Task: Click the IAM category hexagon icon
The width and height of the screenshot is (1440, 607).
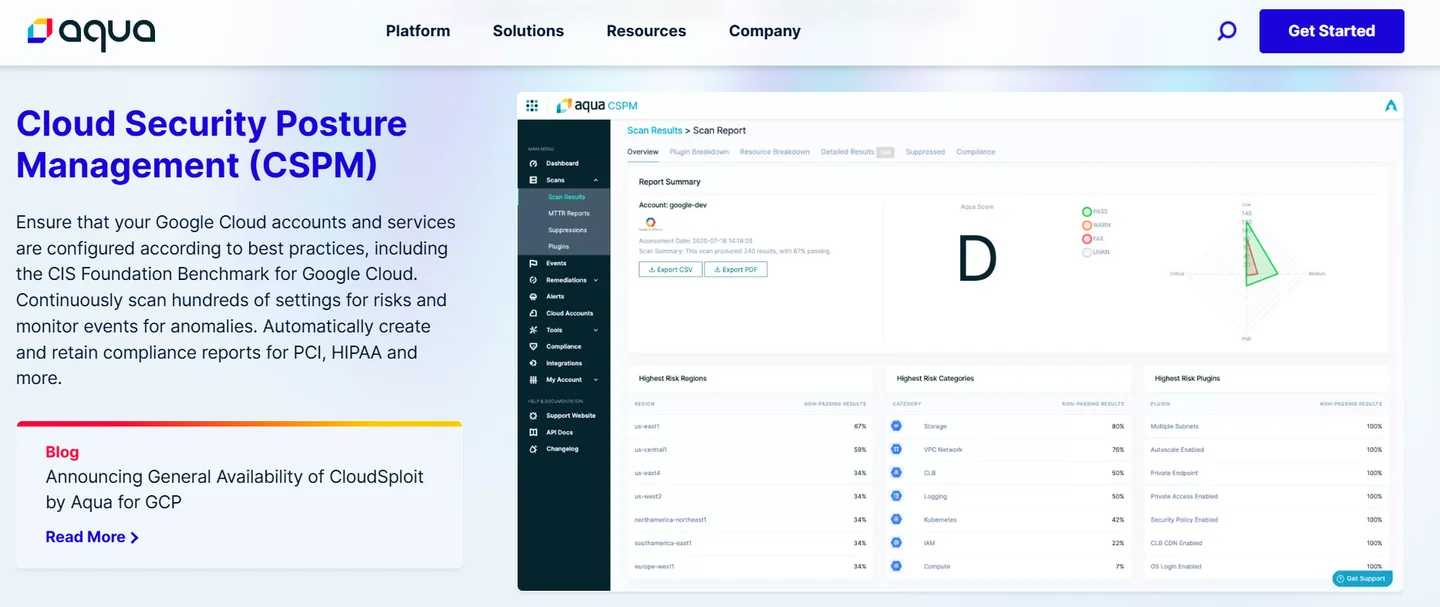Action: click(x=896, y=543)
